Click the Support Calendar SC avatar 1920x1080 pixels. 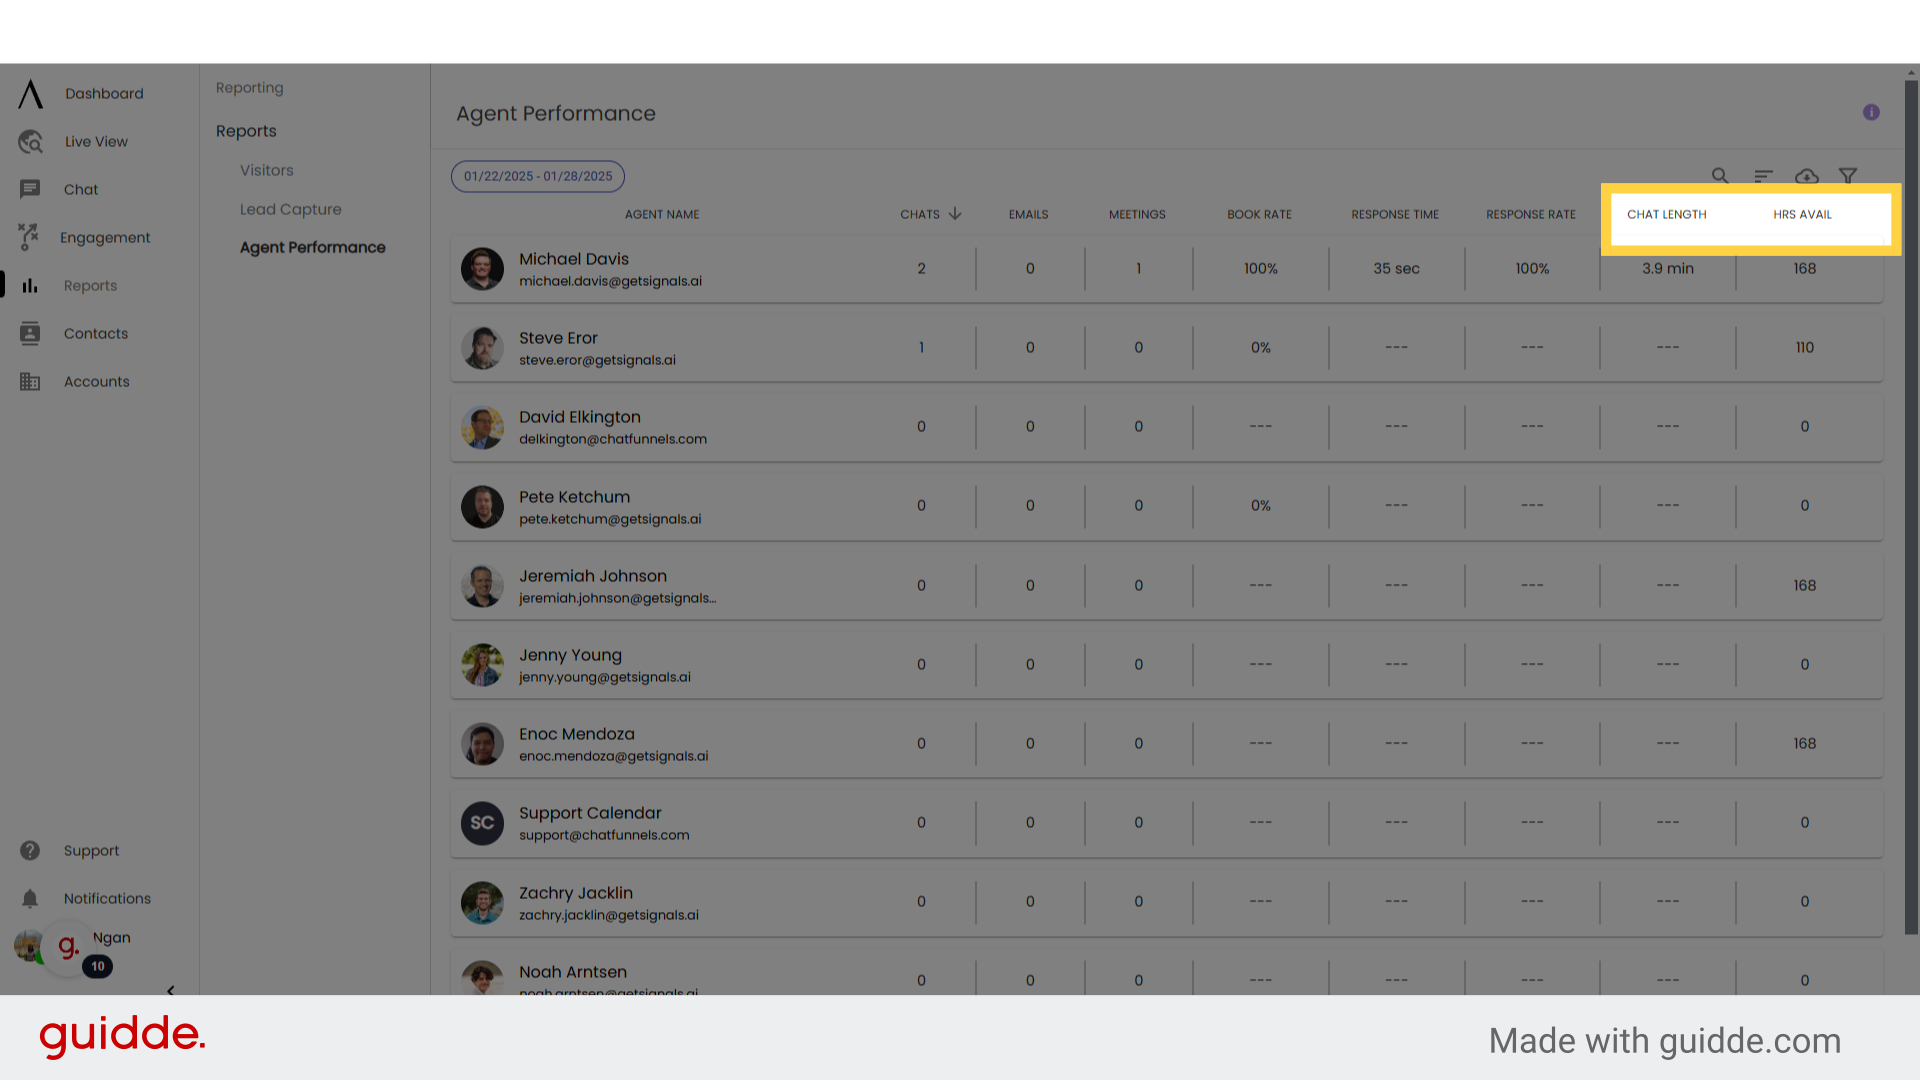[482, 823]
